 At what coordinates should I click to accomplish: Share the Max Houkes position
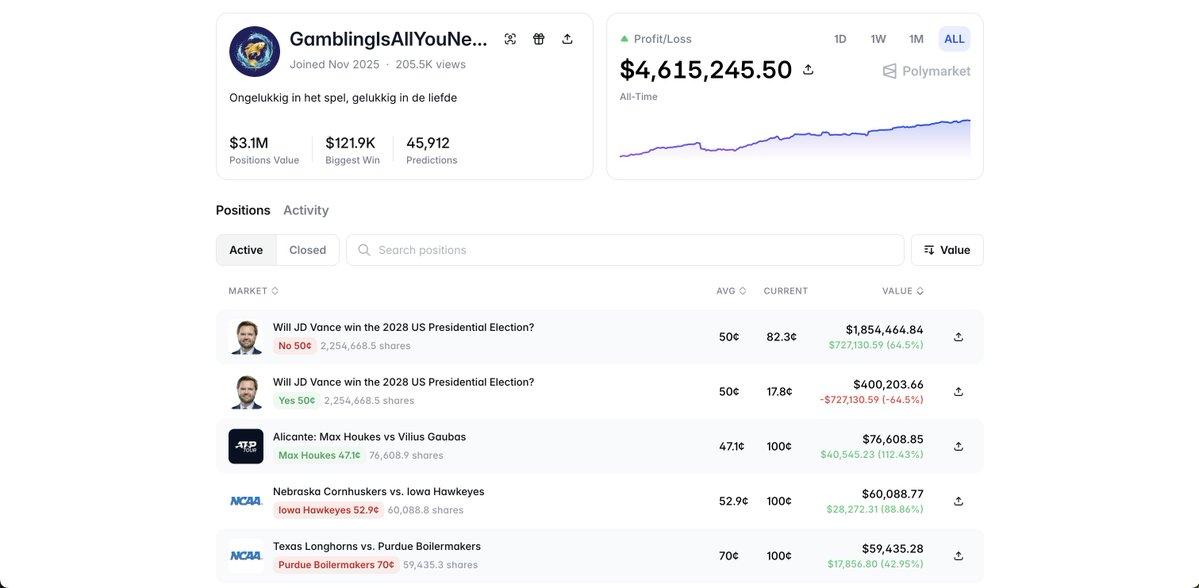pyautogui.click(x=958, y=446)
